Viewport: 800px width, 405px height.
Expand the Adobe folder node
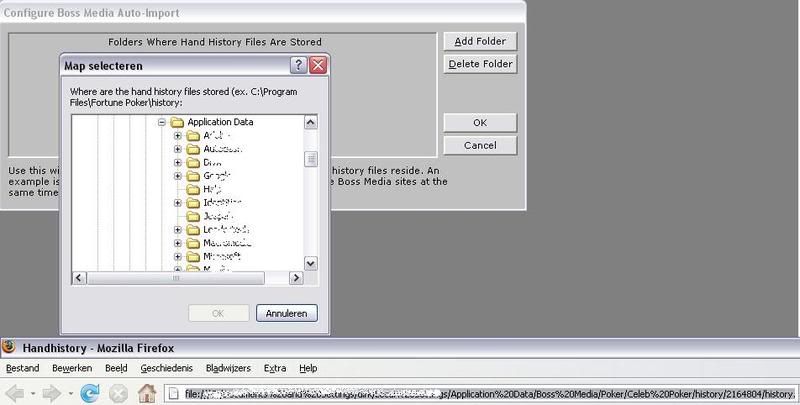[178, 136]
